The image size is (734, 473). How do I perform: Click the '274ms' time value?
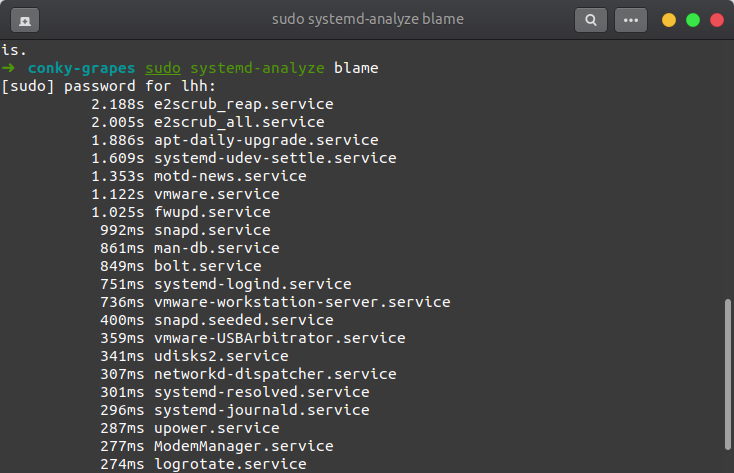click(x=122, y=464)
